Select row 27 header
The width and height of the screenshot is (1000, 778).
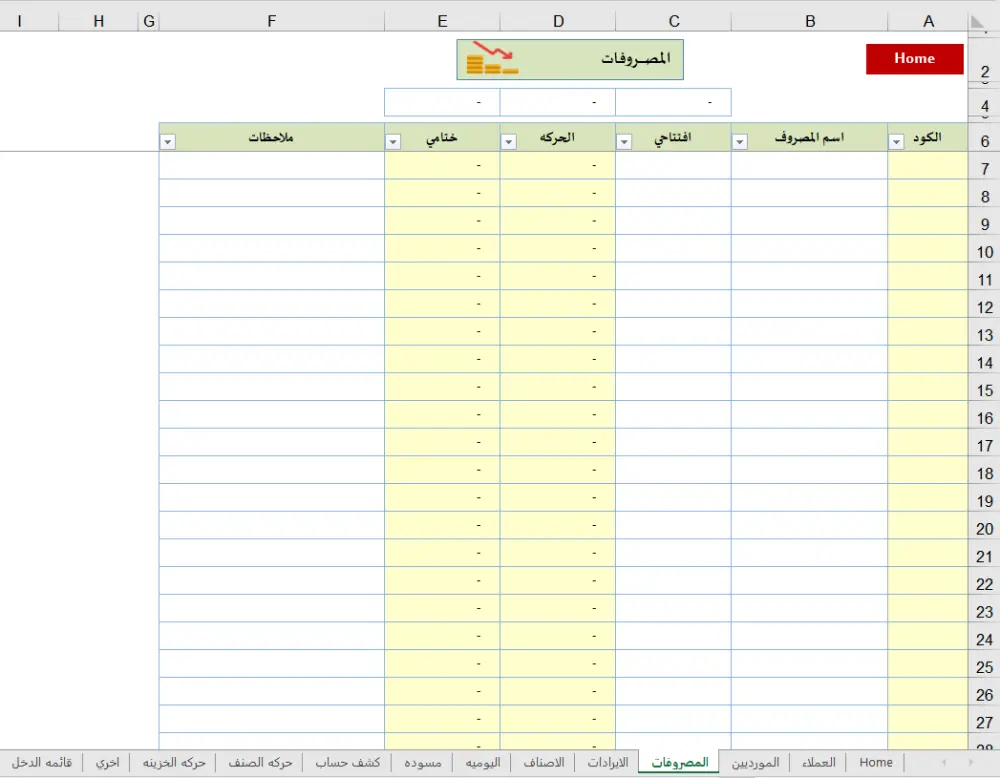984,721
